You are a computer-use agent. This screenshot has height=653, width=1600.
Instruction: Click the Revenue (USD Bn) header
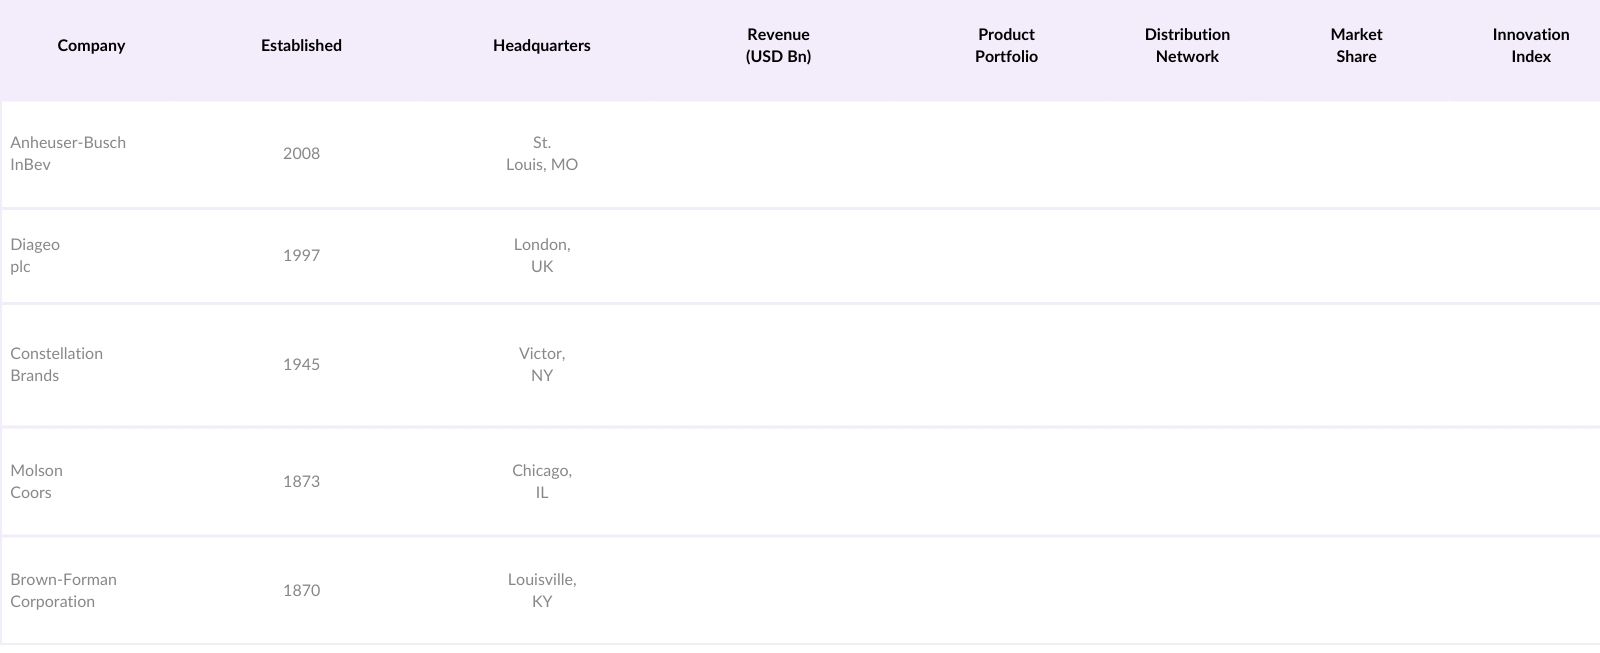pos(778,45)
